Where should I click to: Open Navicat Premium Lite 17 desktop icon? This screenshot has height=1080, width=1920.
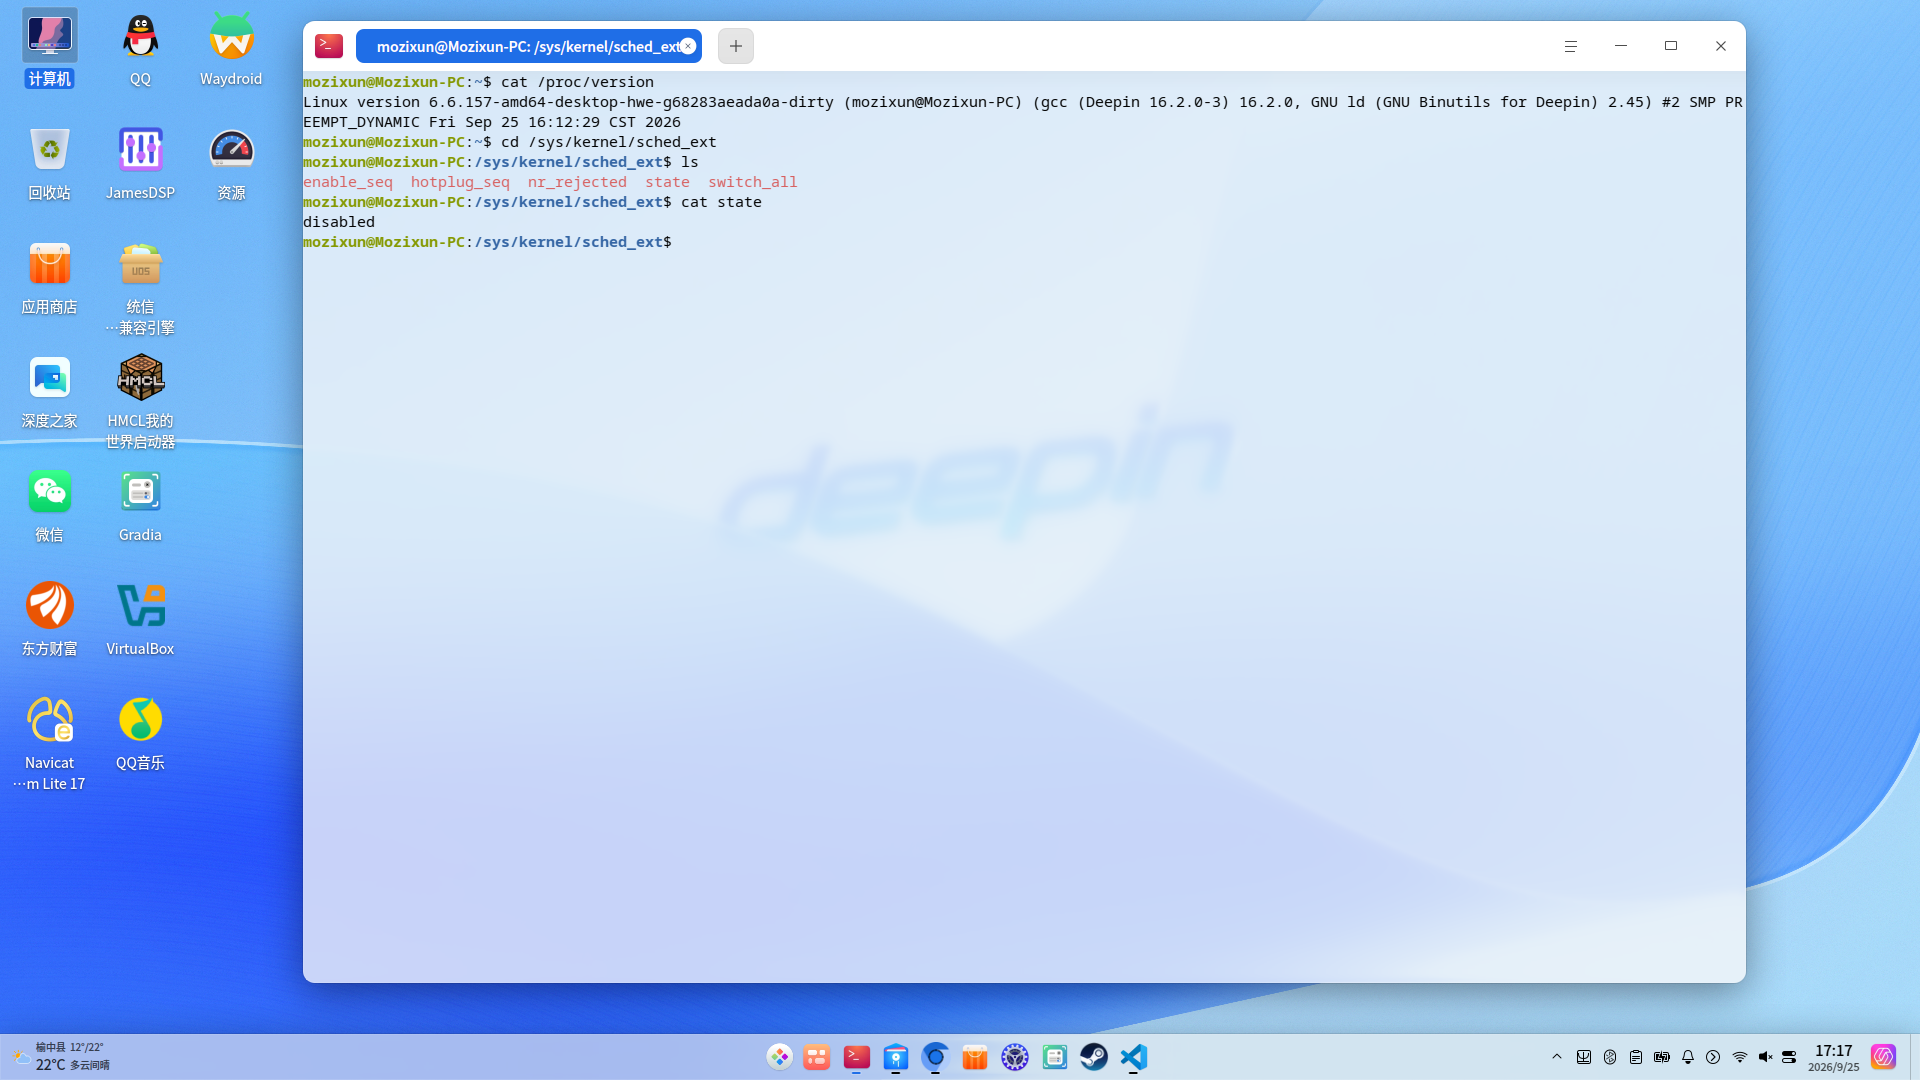pyautogui.click(x=49, y=742)
